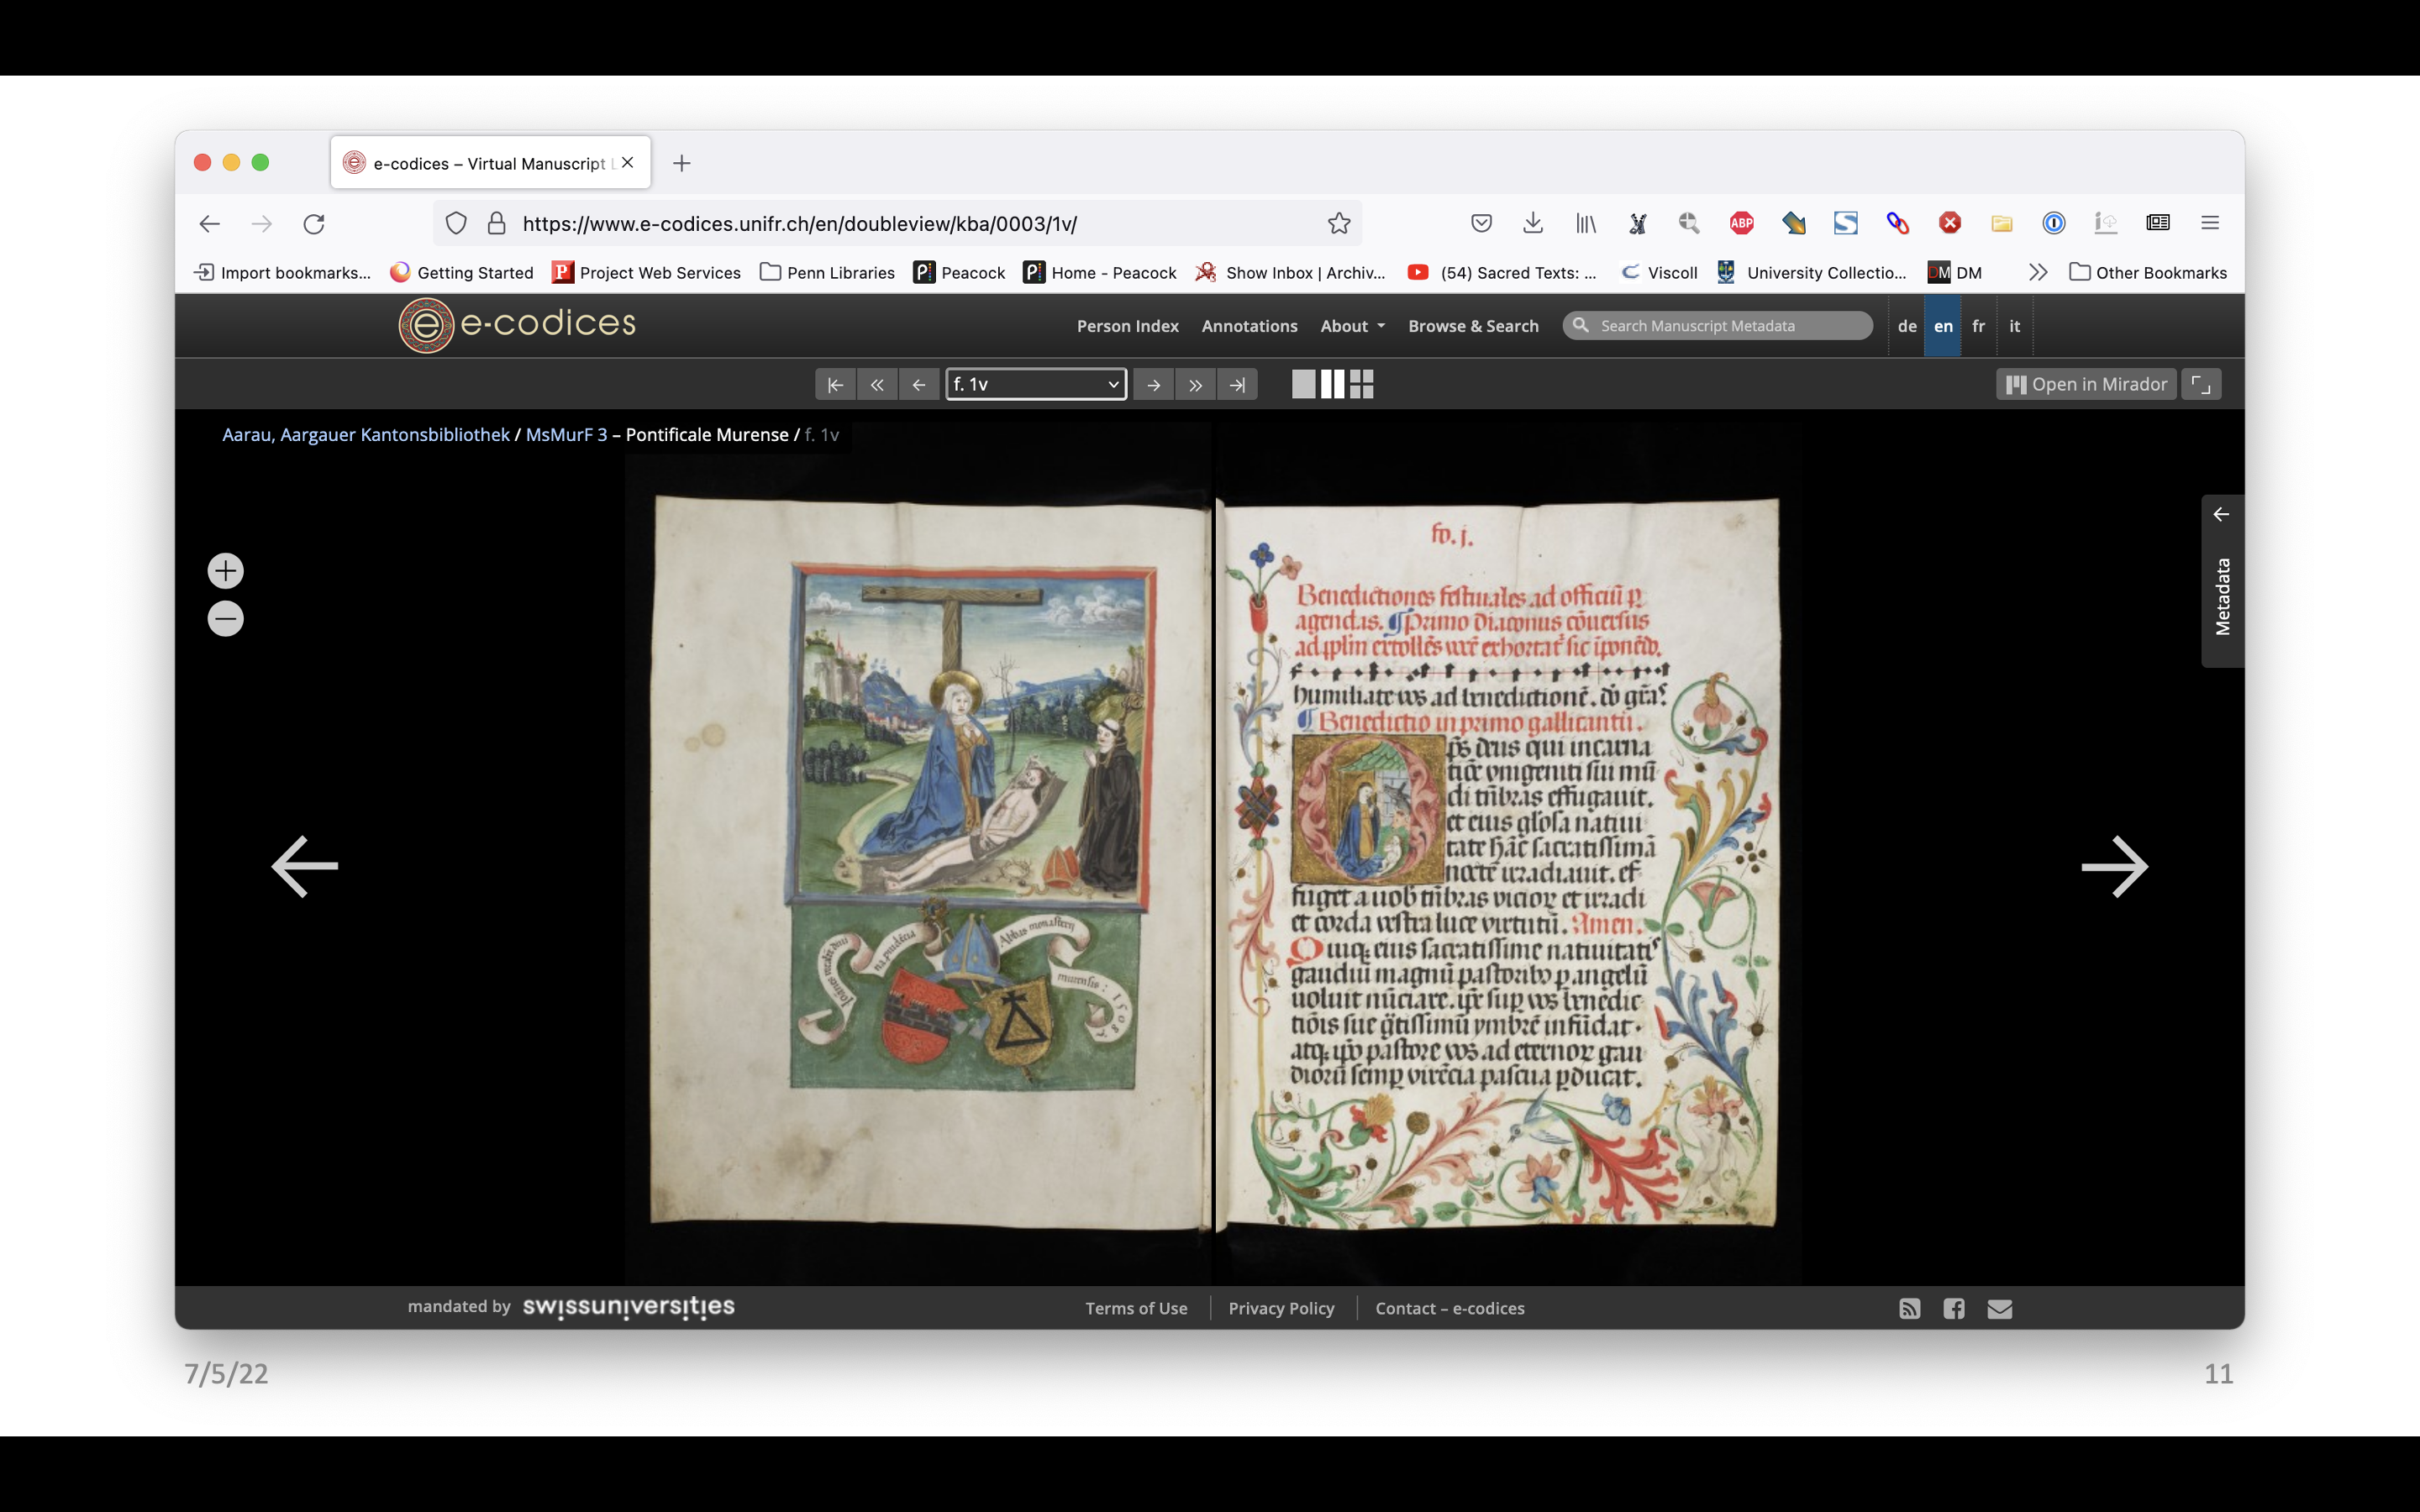Screen dimensions: 2420x1512
Task: Click Open in Mirador button
Action: pos(2086,384)
